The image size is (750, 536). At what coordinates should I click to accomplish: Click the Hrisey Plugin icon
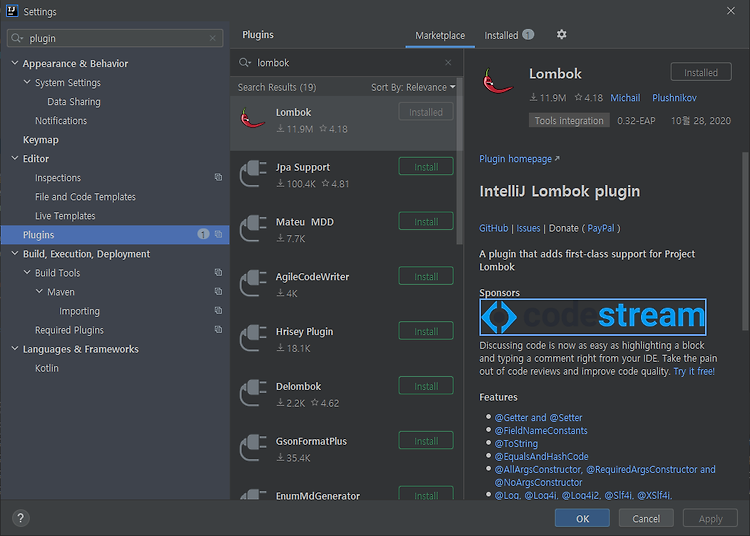(x=254, y=338)
